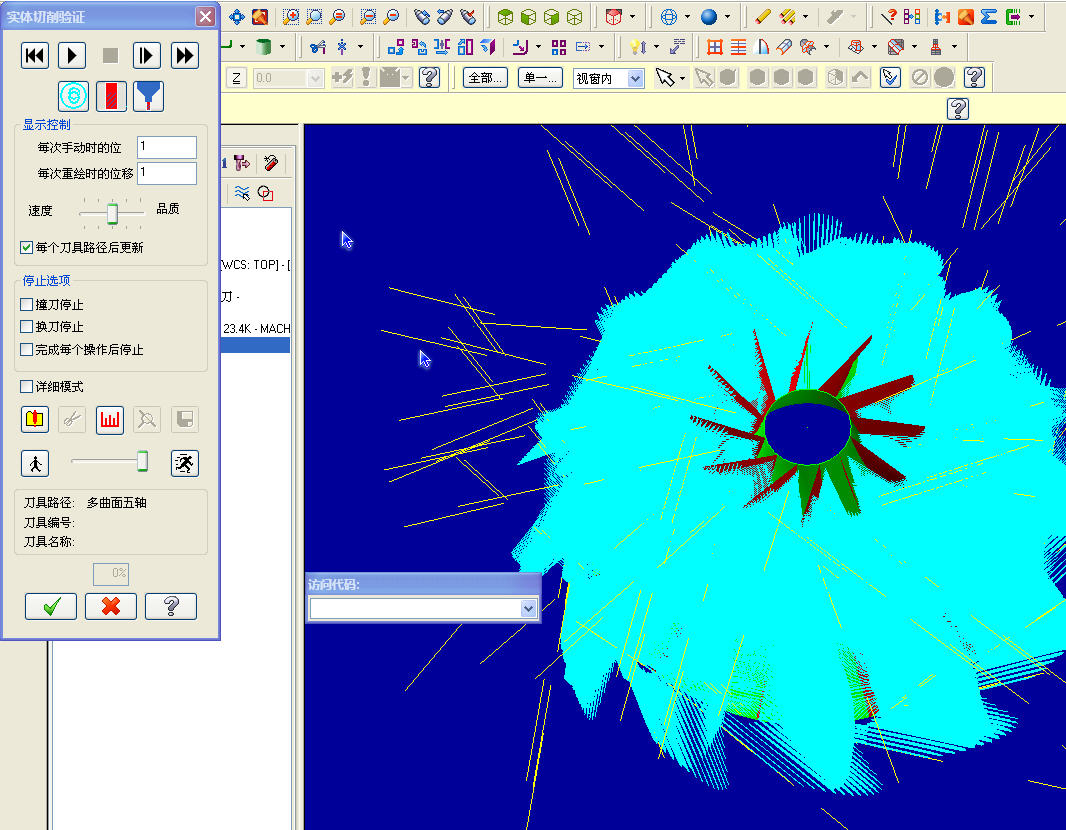Confirm the dialog with the green checkmark
The height and width of the screenshot is (830, 1066).
coord(51,606)
